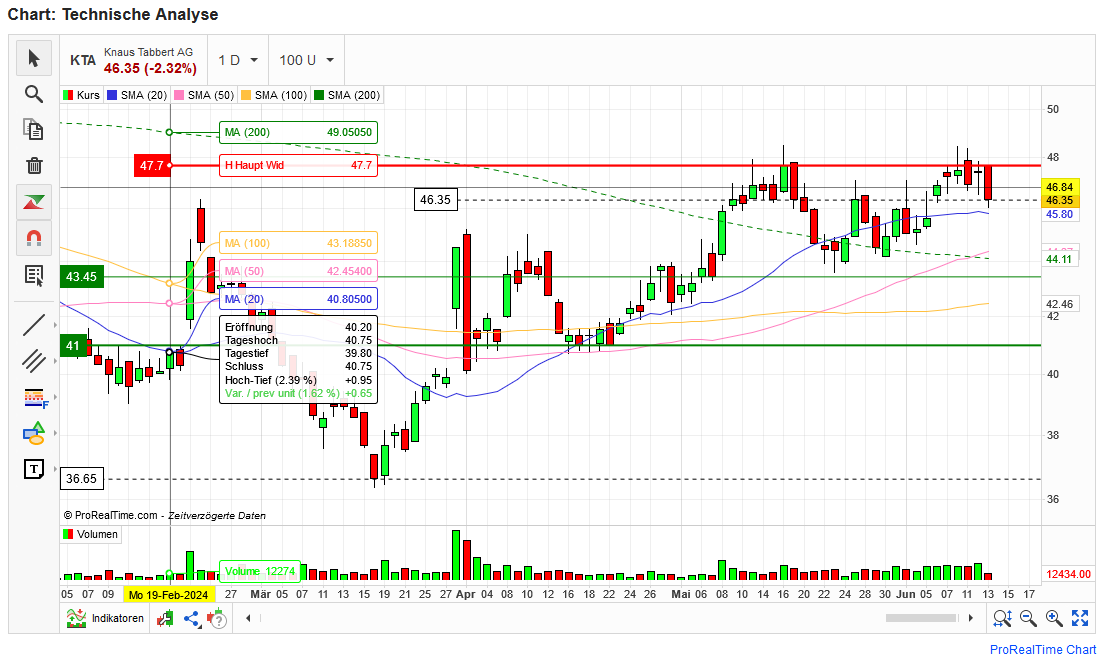Screen dimensions: 1101x659
Task: Follow the ProRealTime Chart link
Action: (x=1042, y=649)
